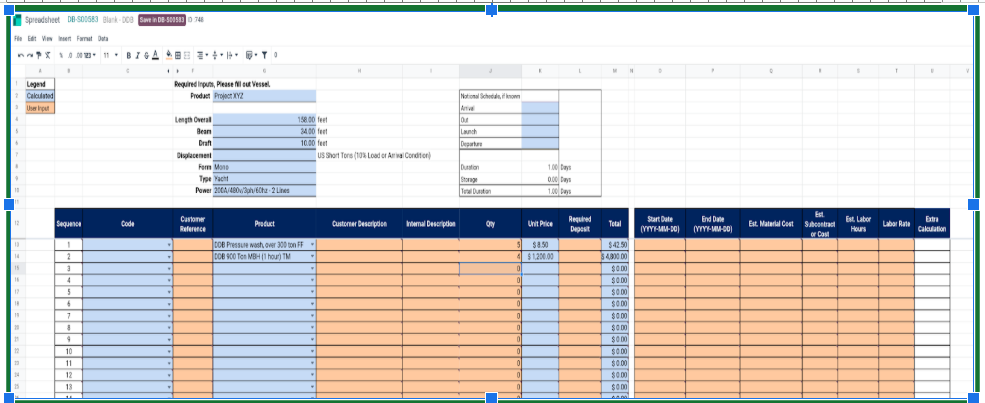Open the horizontal align dropdown
985x403 pixels.
(x=202, y=55)
